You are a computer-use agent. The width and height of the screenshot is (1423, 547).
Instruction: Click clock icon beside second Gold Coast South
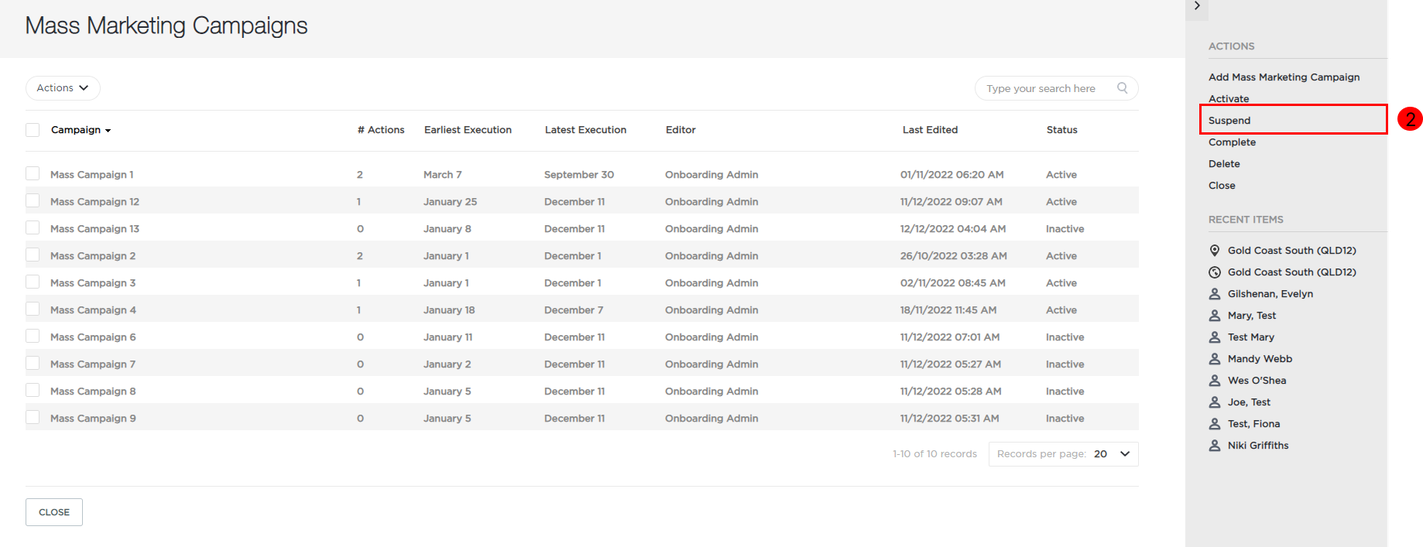[x=1215, y=272]
